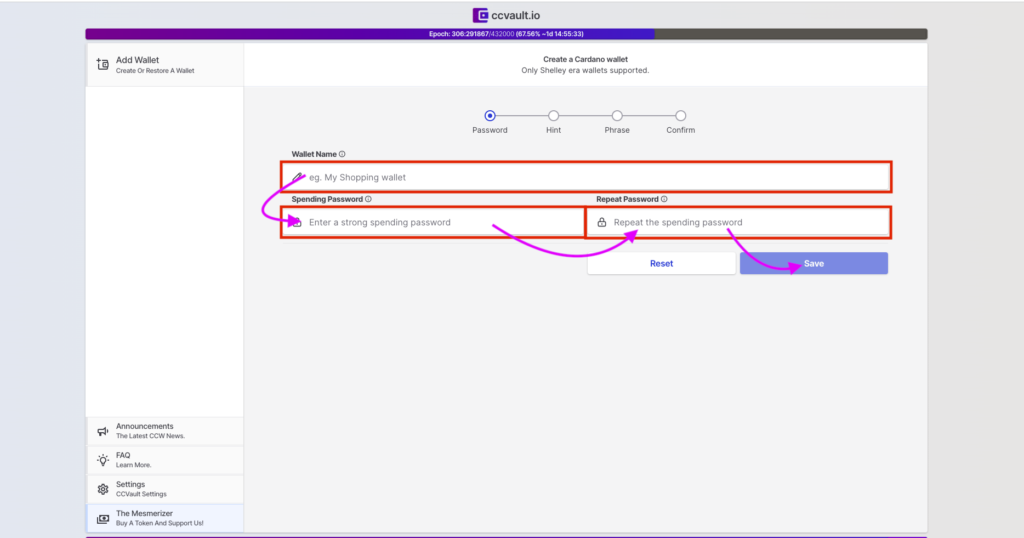
Task: Click the Epoch progress bar
Action: pyautogui.click(x=506, y=34)
